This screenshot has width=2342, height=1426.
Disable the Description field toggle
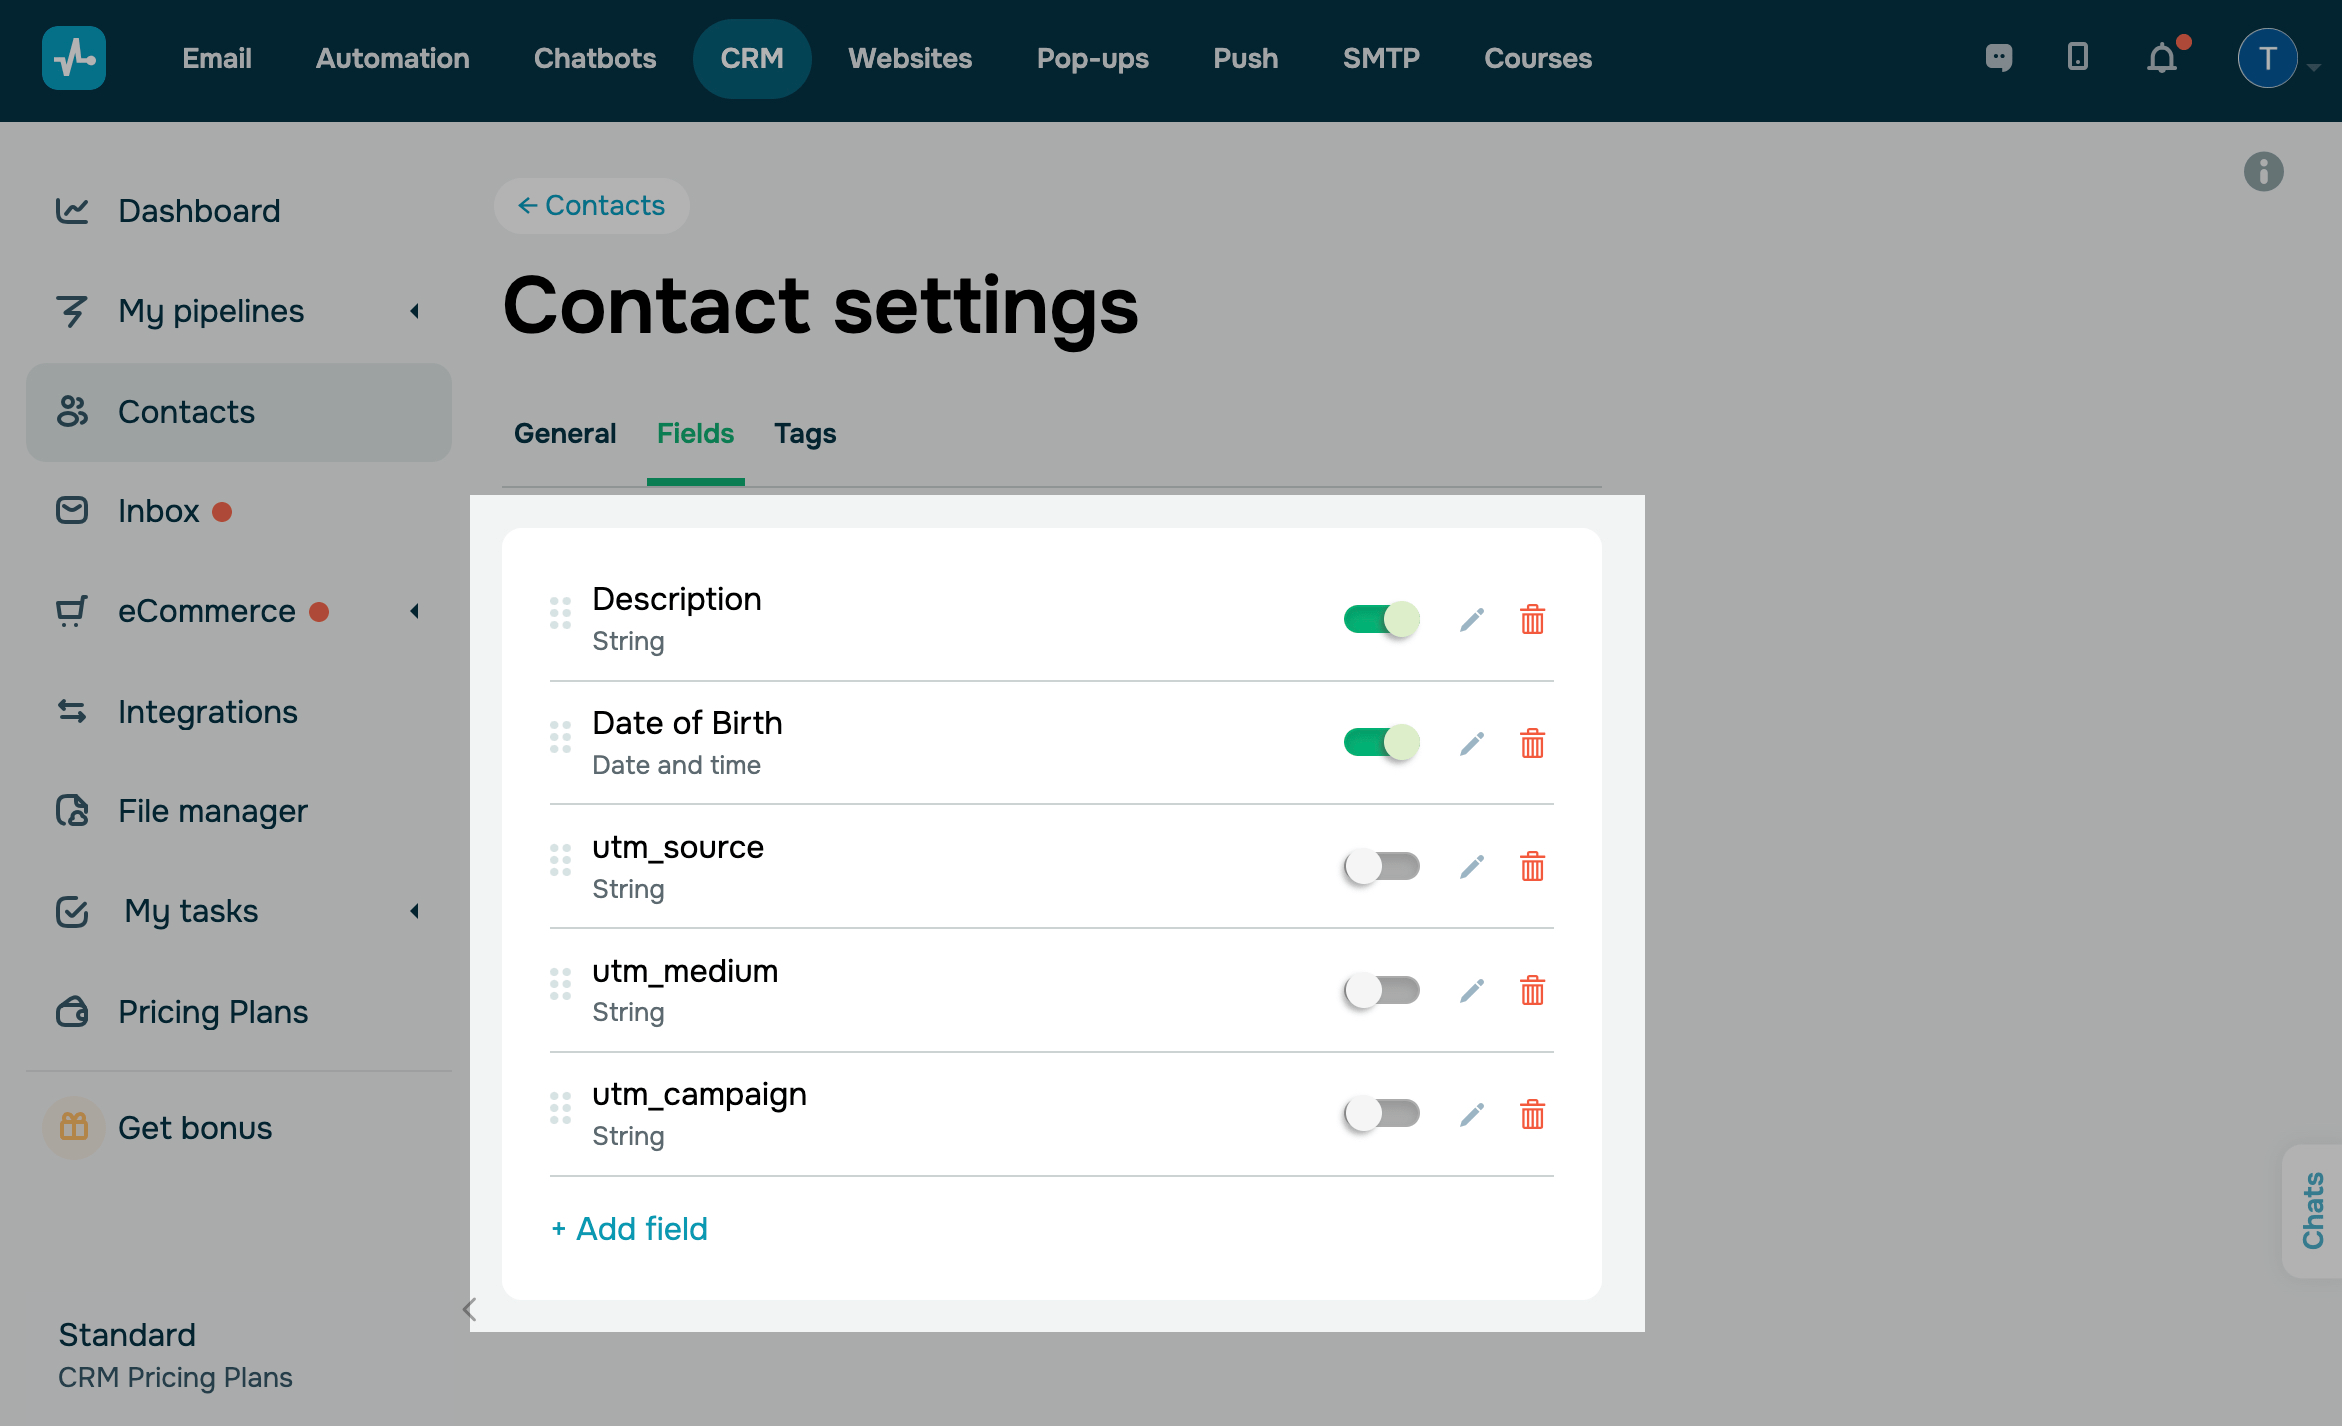[x=1381, y=620]
